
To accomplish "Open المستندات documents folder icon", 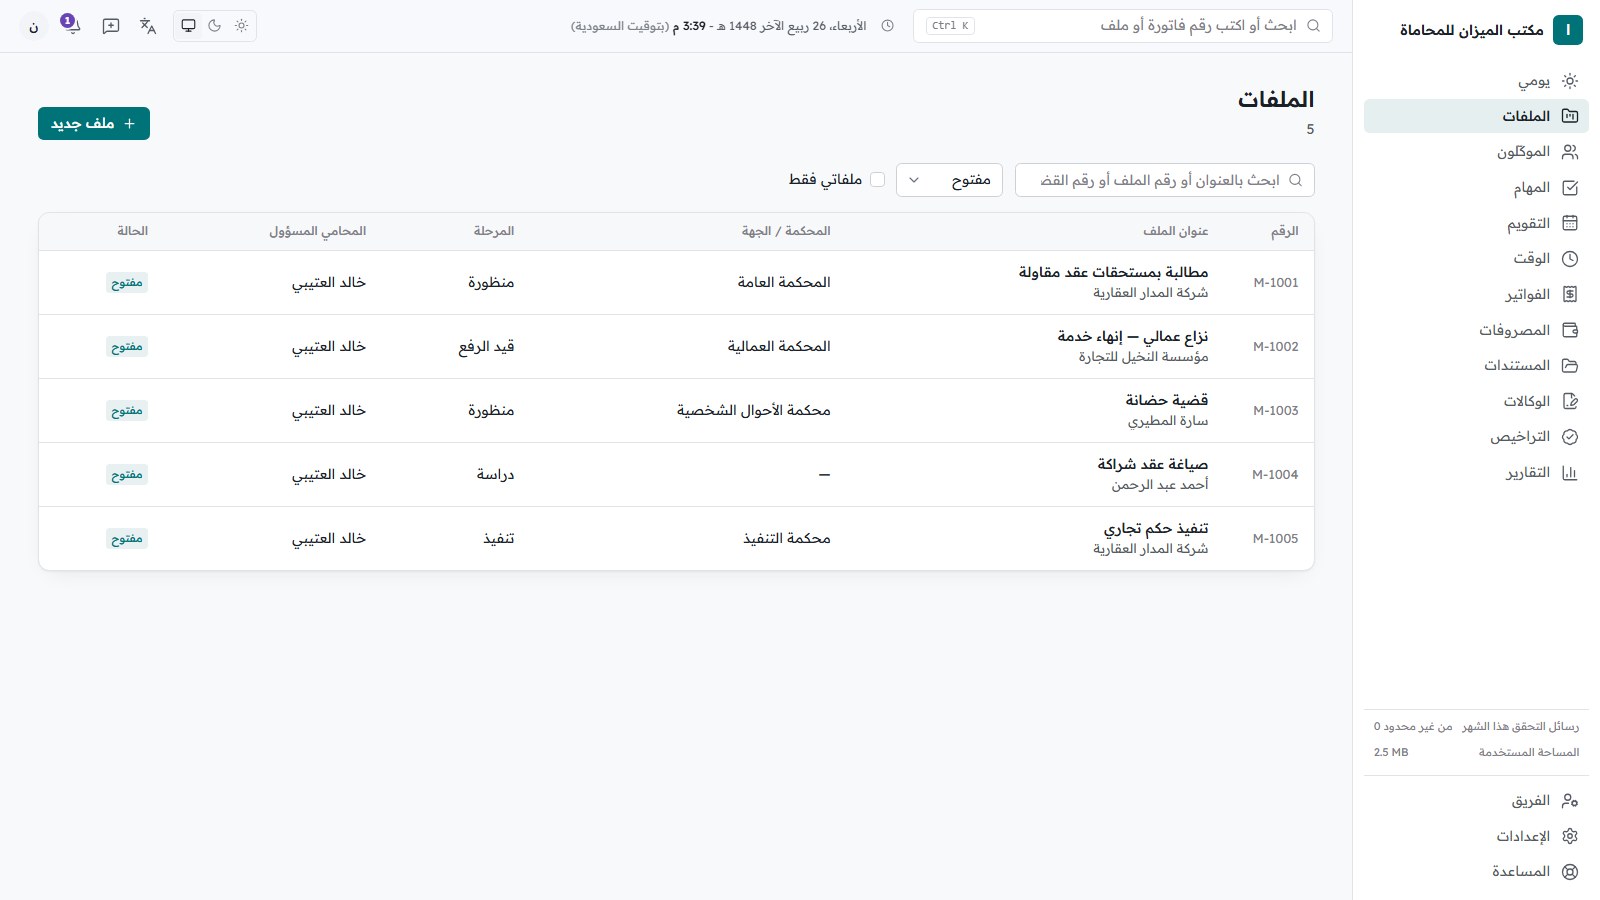I will pos(1570,366).
